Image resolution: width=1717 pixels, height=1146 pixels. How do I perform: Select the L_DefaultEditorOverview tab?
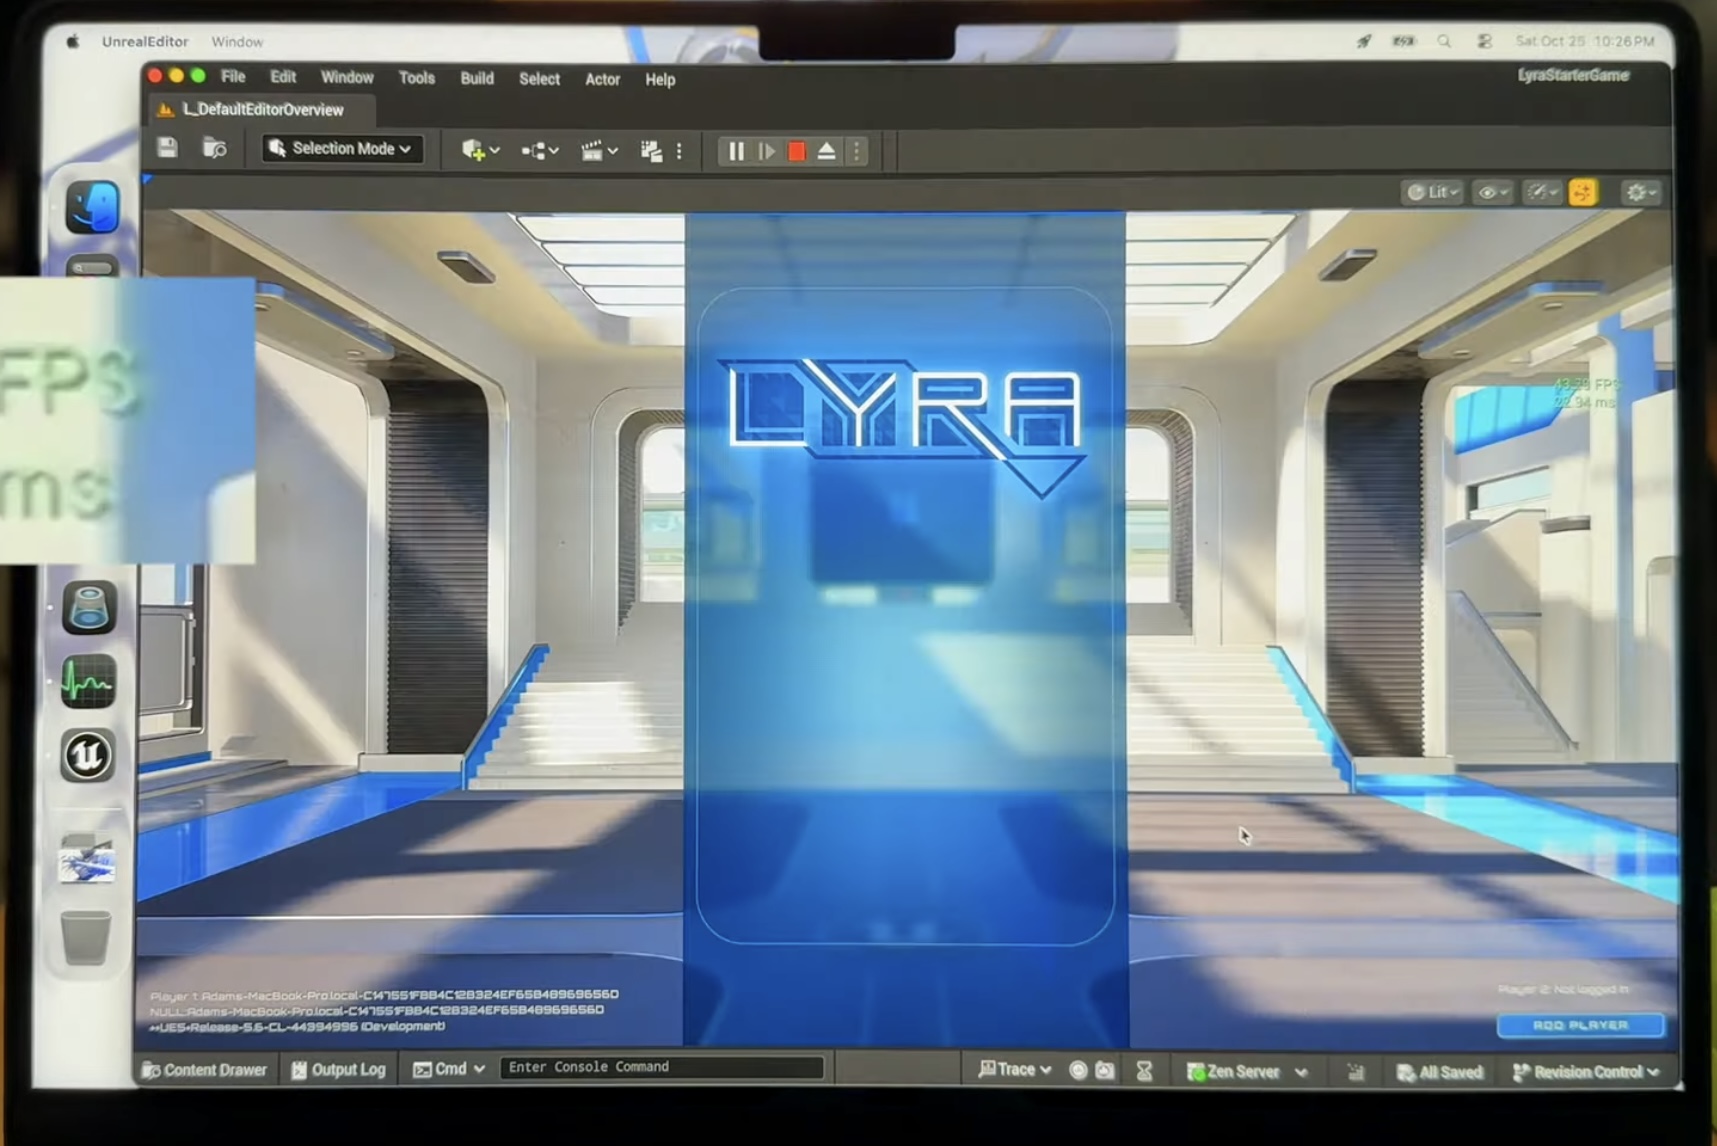[262, 110]
